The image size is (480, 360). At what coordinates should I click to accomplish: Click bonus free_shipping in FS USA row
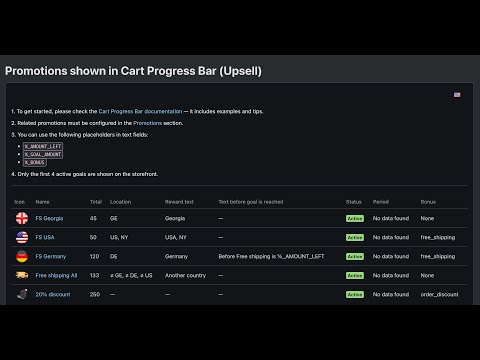point(438,237)
